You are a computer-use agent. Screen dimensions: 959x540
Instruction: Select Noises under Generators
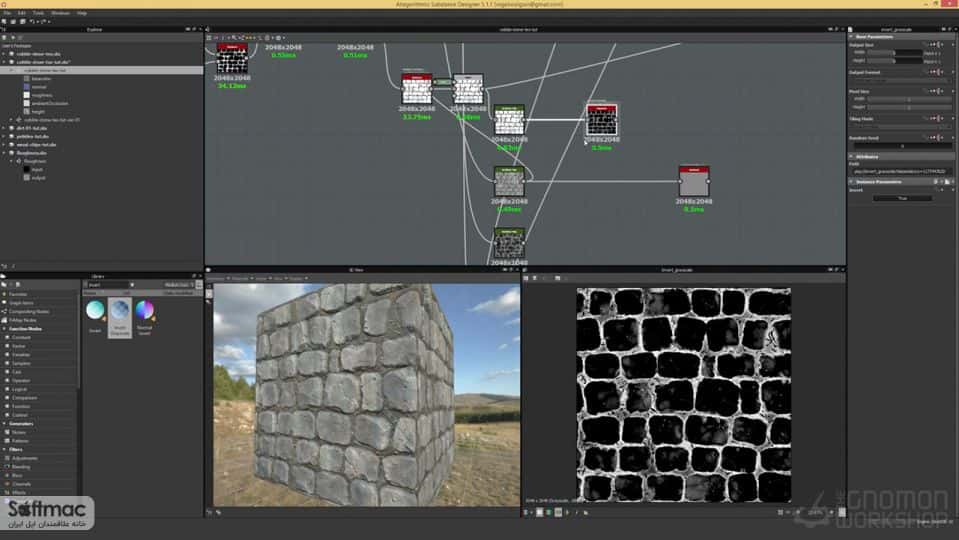click(x=19, y=432)
